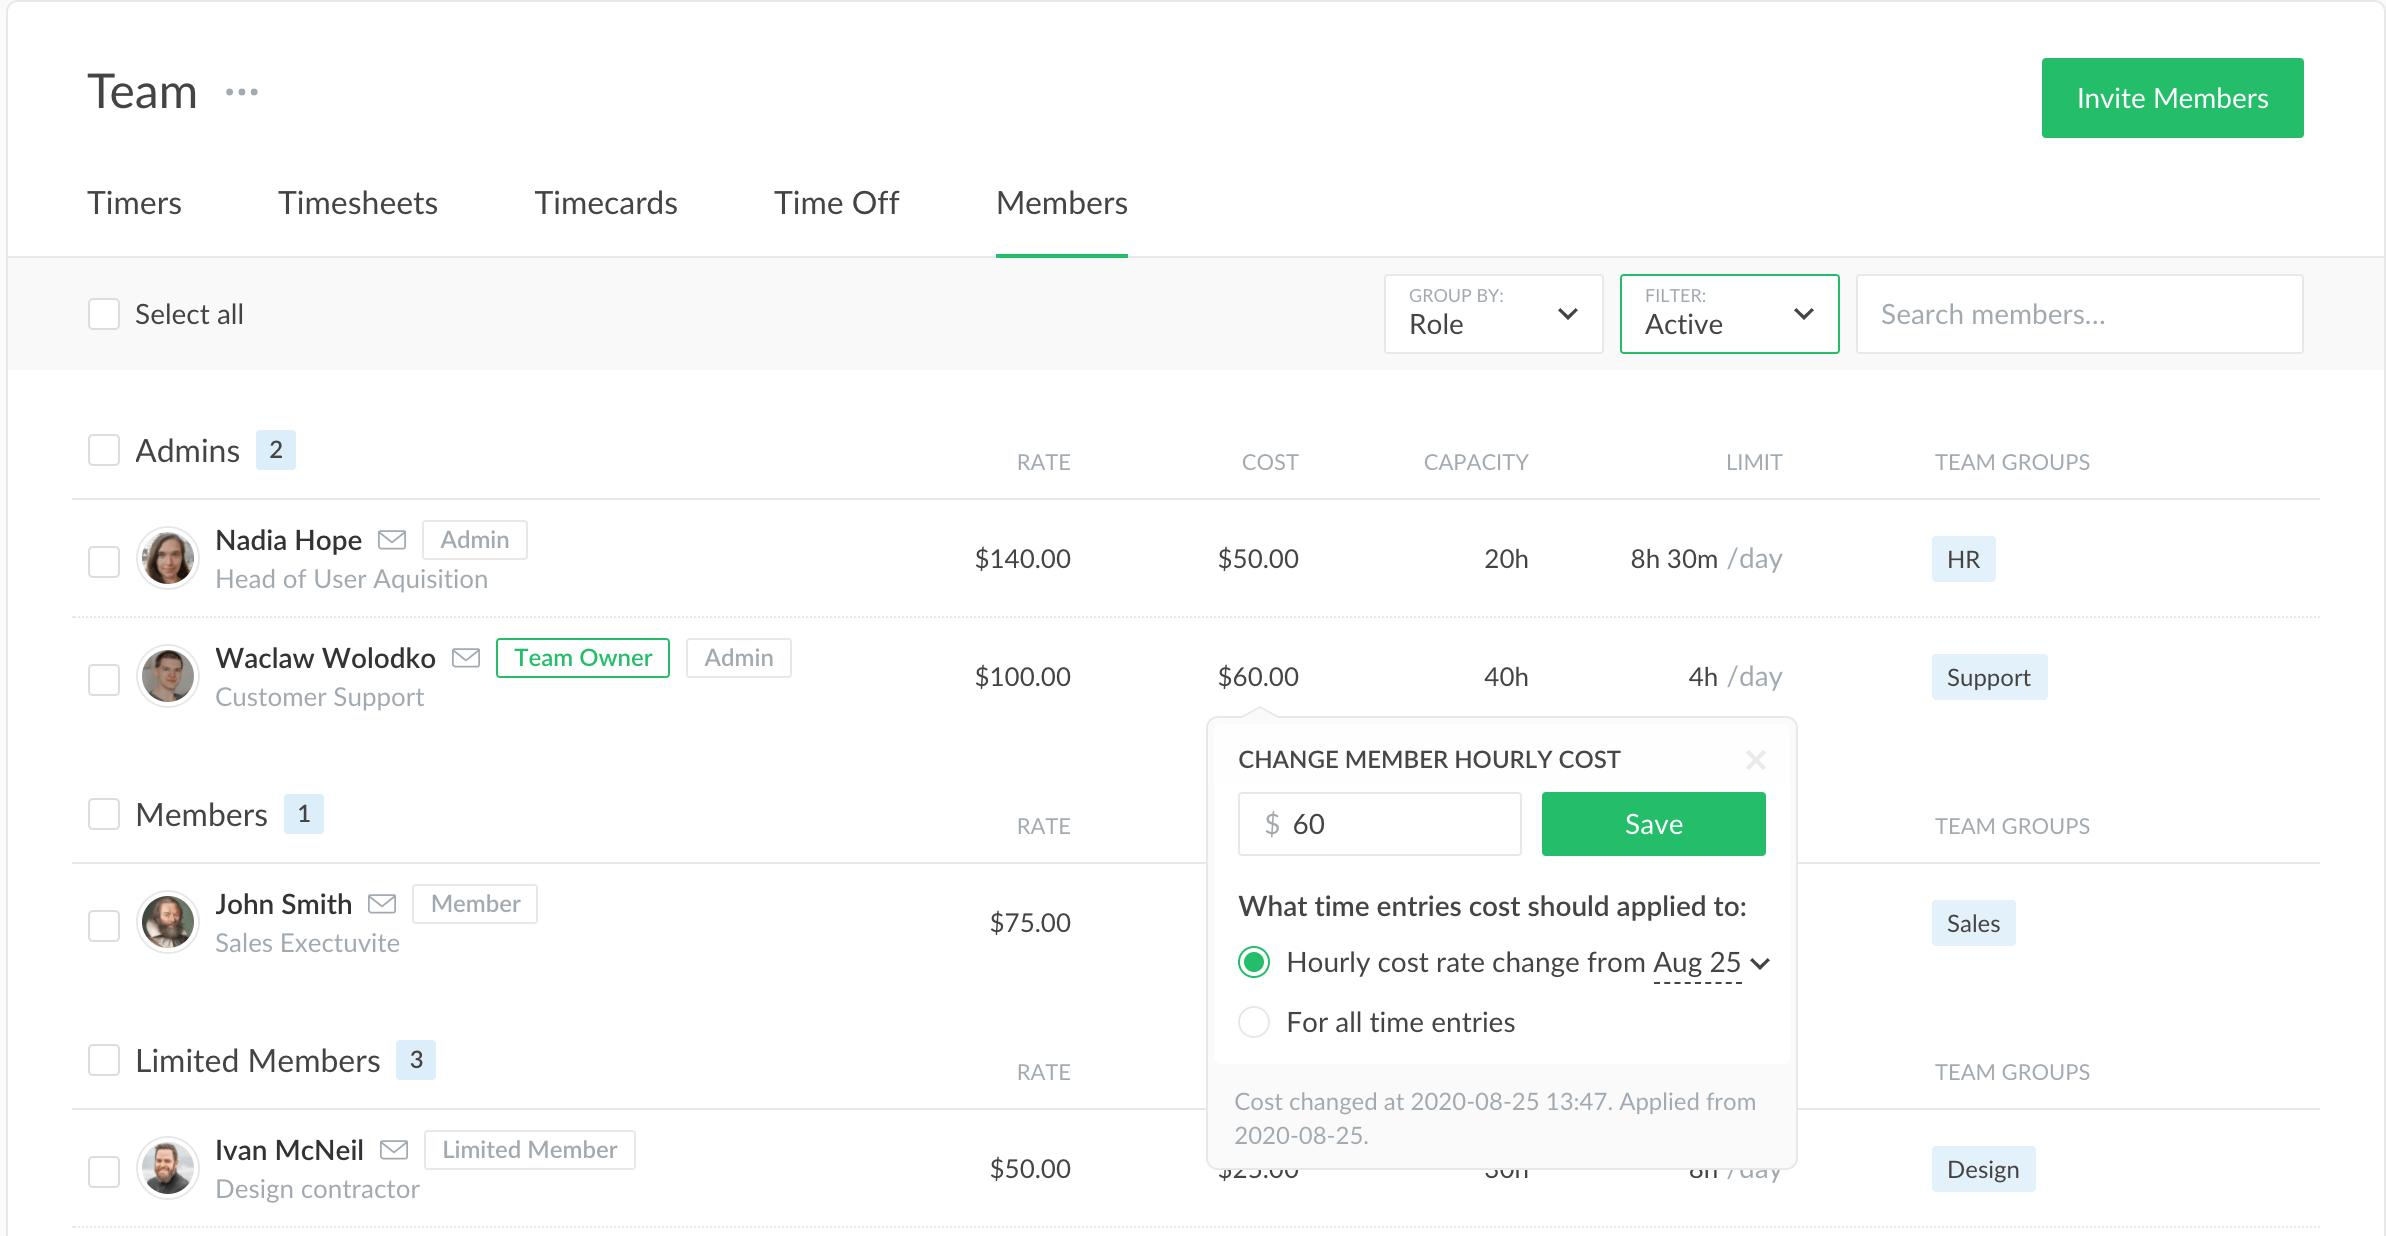Image resolution: width=2386 pixels, height=1236 pixels.
Task: Close the Change Member Hourly Cost popup
Action: point(1755,760)
